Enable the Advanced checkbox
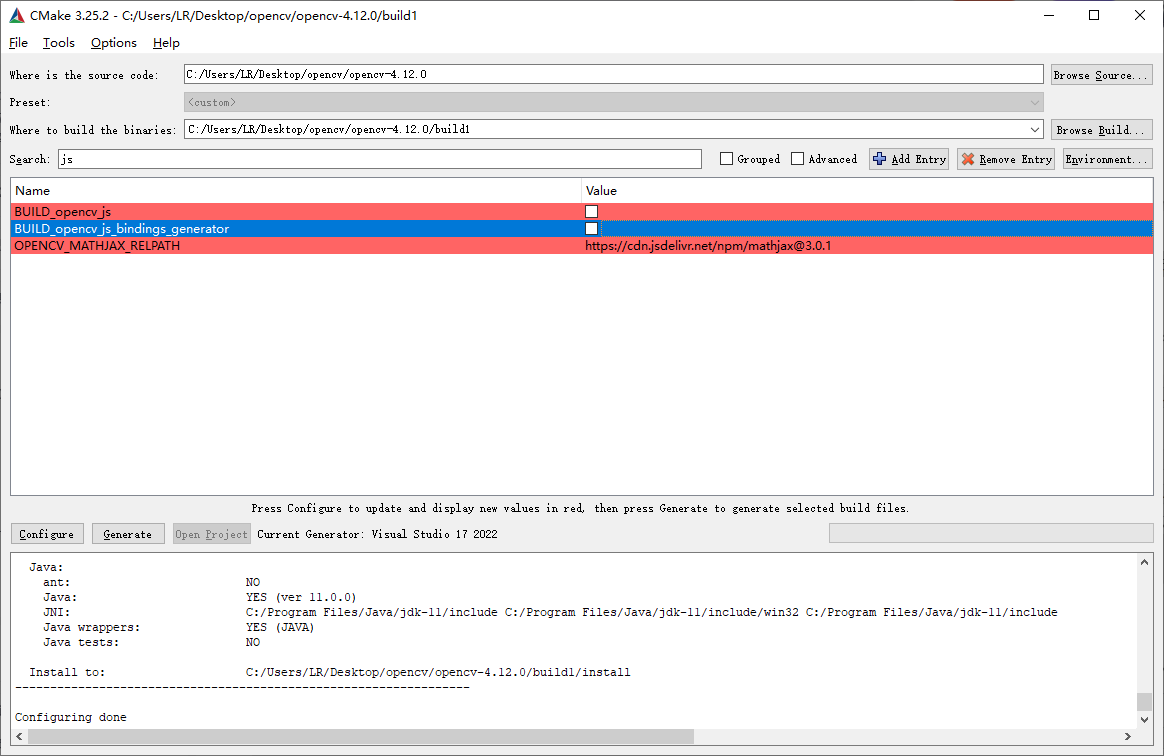The image size is (1164, 756). (x=797, y=159)
